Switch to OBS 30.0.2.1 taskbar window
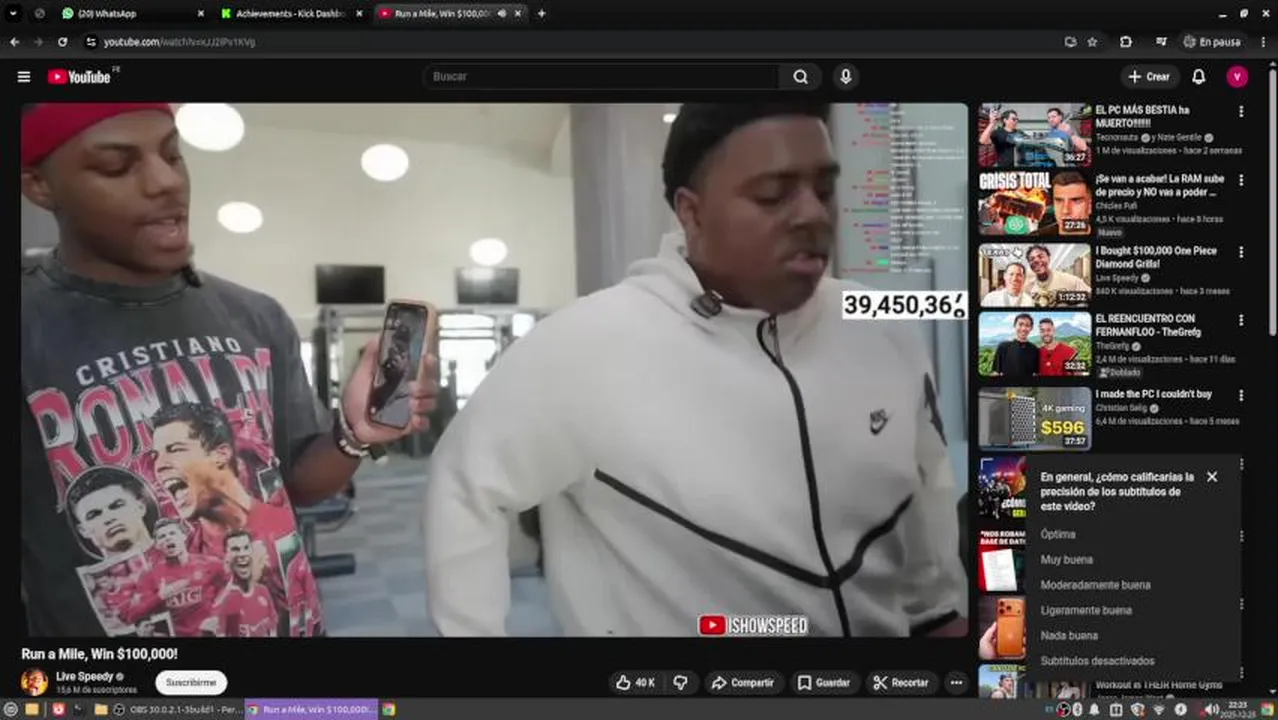 pos(177,709)
